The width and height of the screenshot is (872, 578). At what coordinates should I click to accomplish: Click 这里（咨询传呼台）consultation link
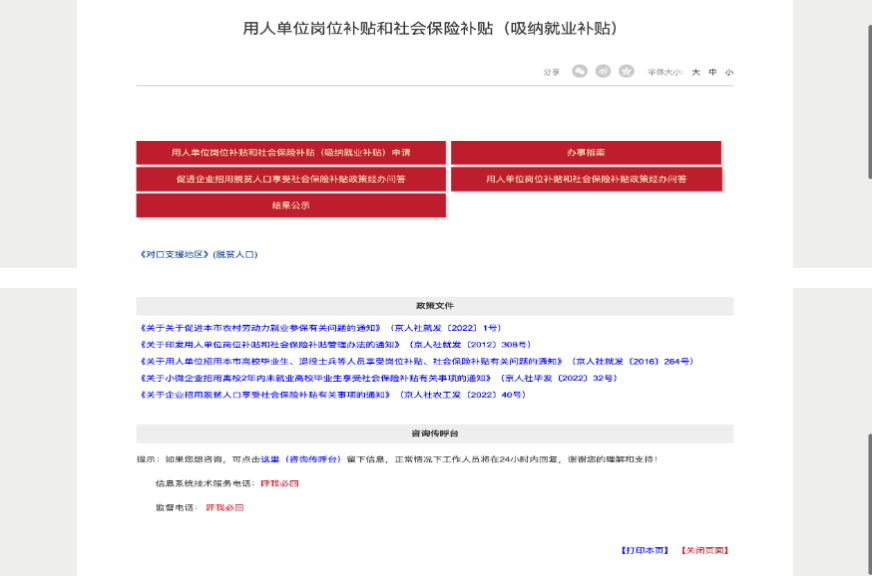300,459
